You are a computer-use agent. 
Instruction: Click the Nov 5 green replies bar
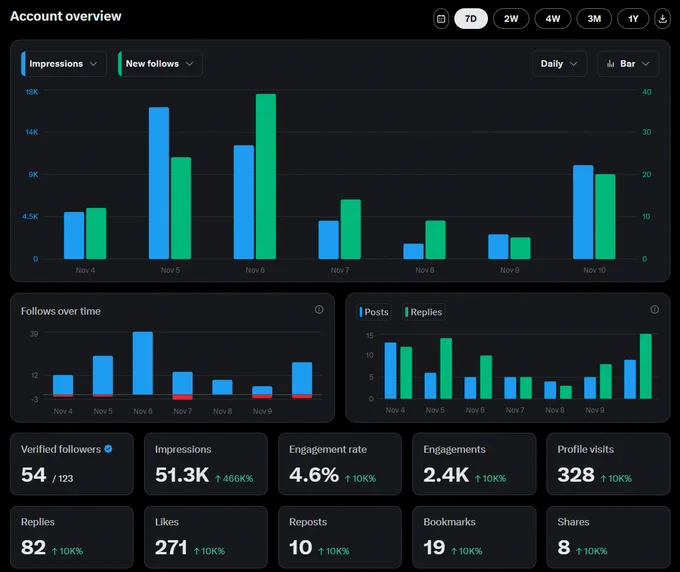(x=446, y=368)
